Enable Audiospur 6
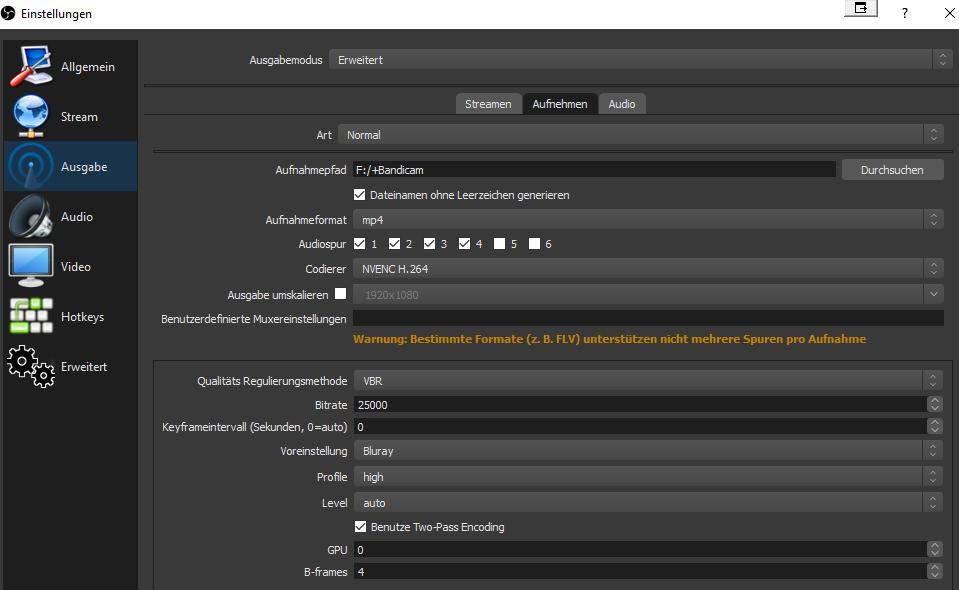Image resolution: width=959 pixels, height=590 pixels. coord(534,244)
